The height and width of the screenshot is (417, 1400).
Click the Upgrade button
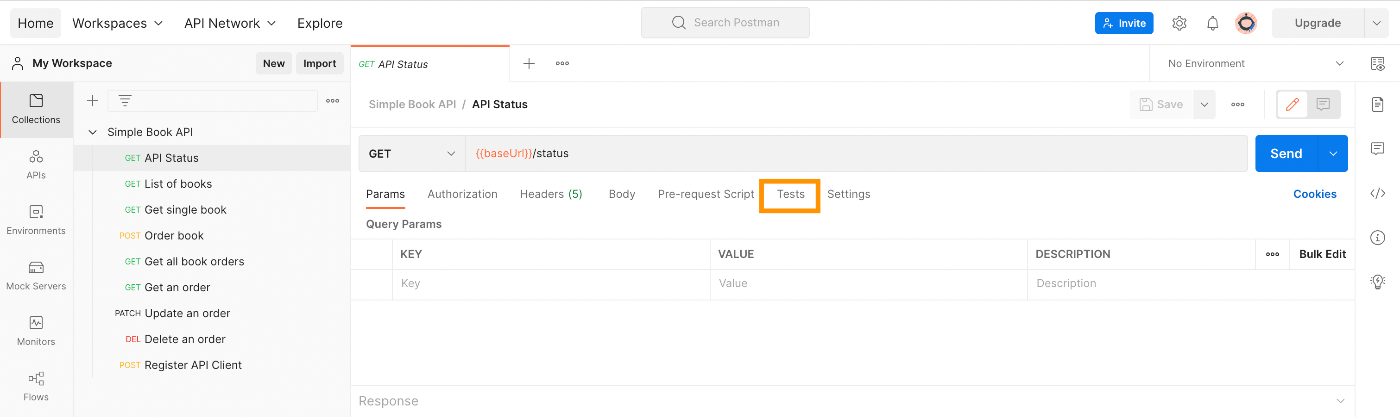[1317, 23]
